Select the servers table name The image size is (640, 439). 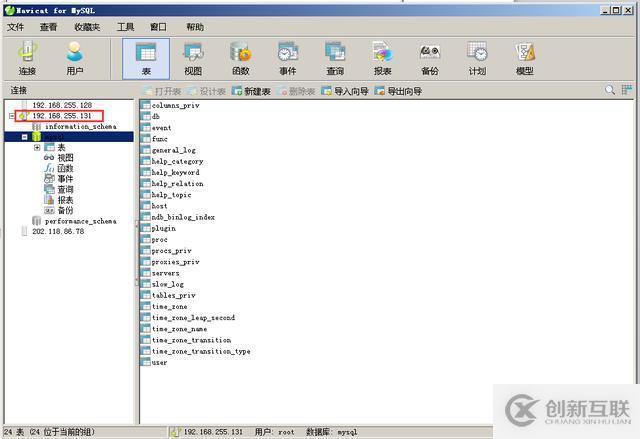(x=165, y=273)
